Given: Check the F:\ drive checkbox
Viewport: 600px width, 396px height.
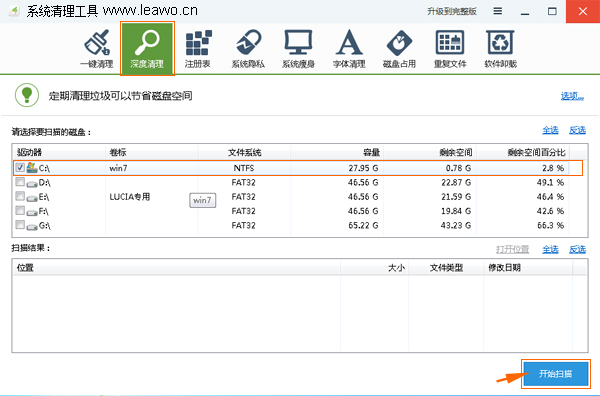Looking at the screenshot, I should click(20, 210).
